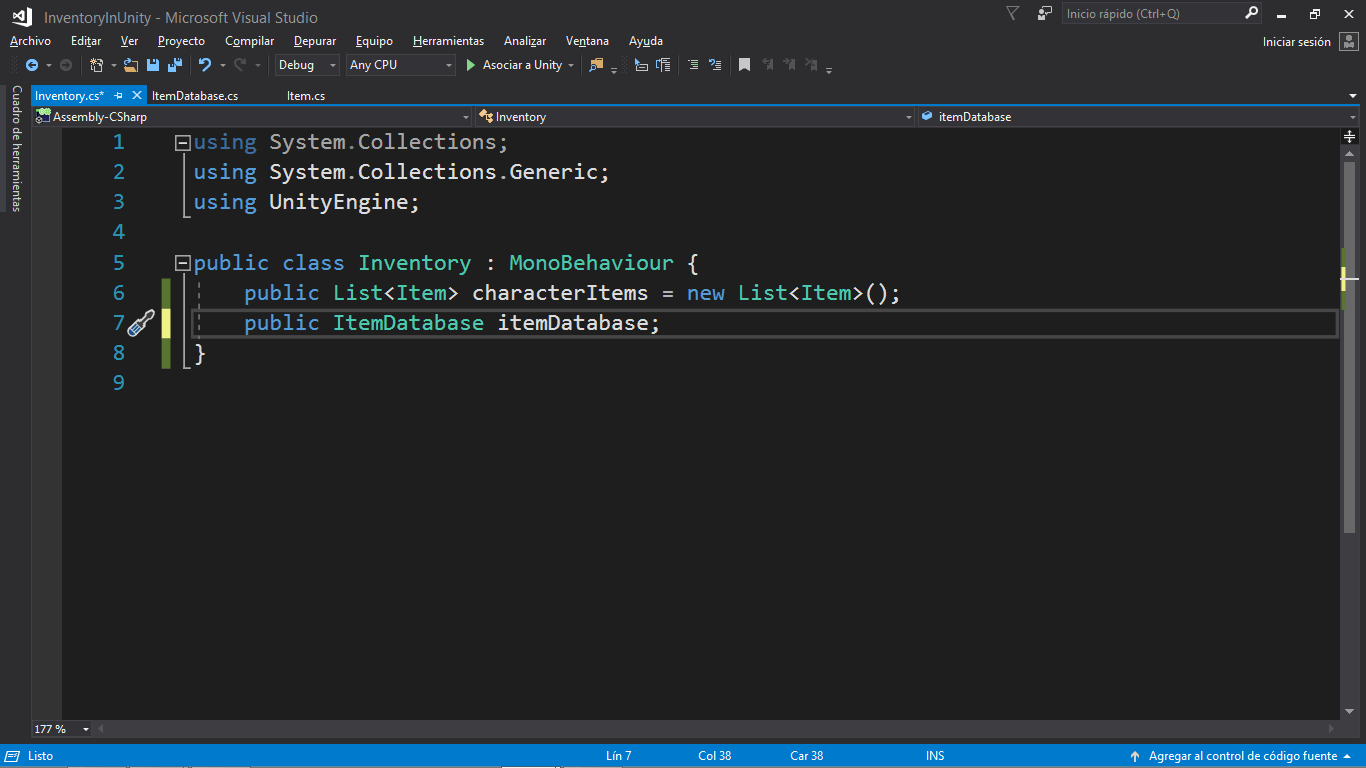Uncomment the selected lines icon
This screenshot has width=1366, height=768.
[x=715, y=65]
